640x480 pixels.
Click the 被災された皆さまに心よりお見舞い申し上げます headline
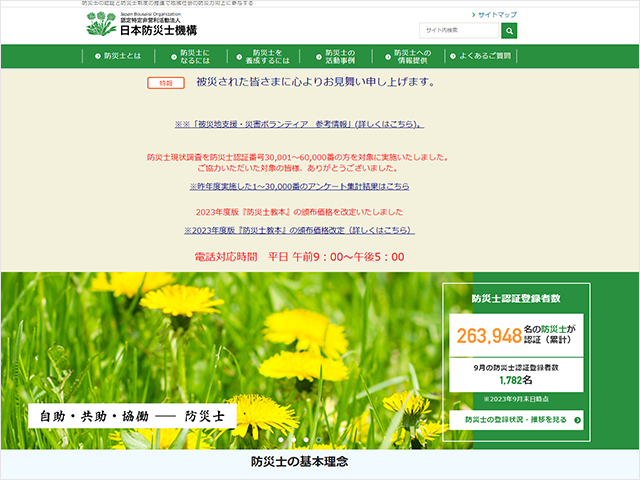tap(316, 82)
